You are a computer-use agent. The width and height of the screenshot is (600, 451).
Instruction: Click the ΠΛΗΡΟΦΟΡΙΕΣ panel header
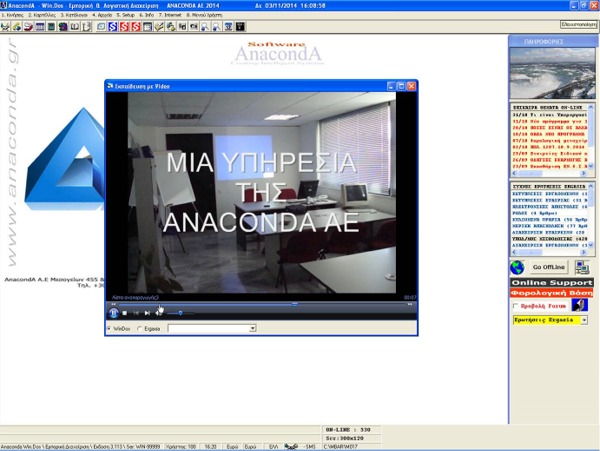[x=553, y=41]
